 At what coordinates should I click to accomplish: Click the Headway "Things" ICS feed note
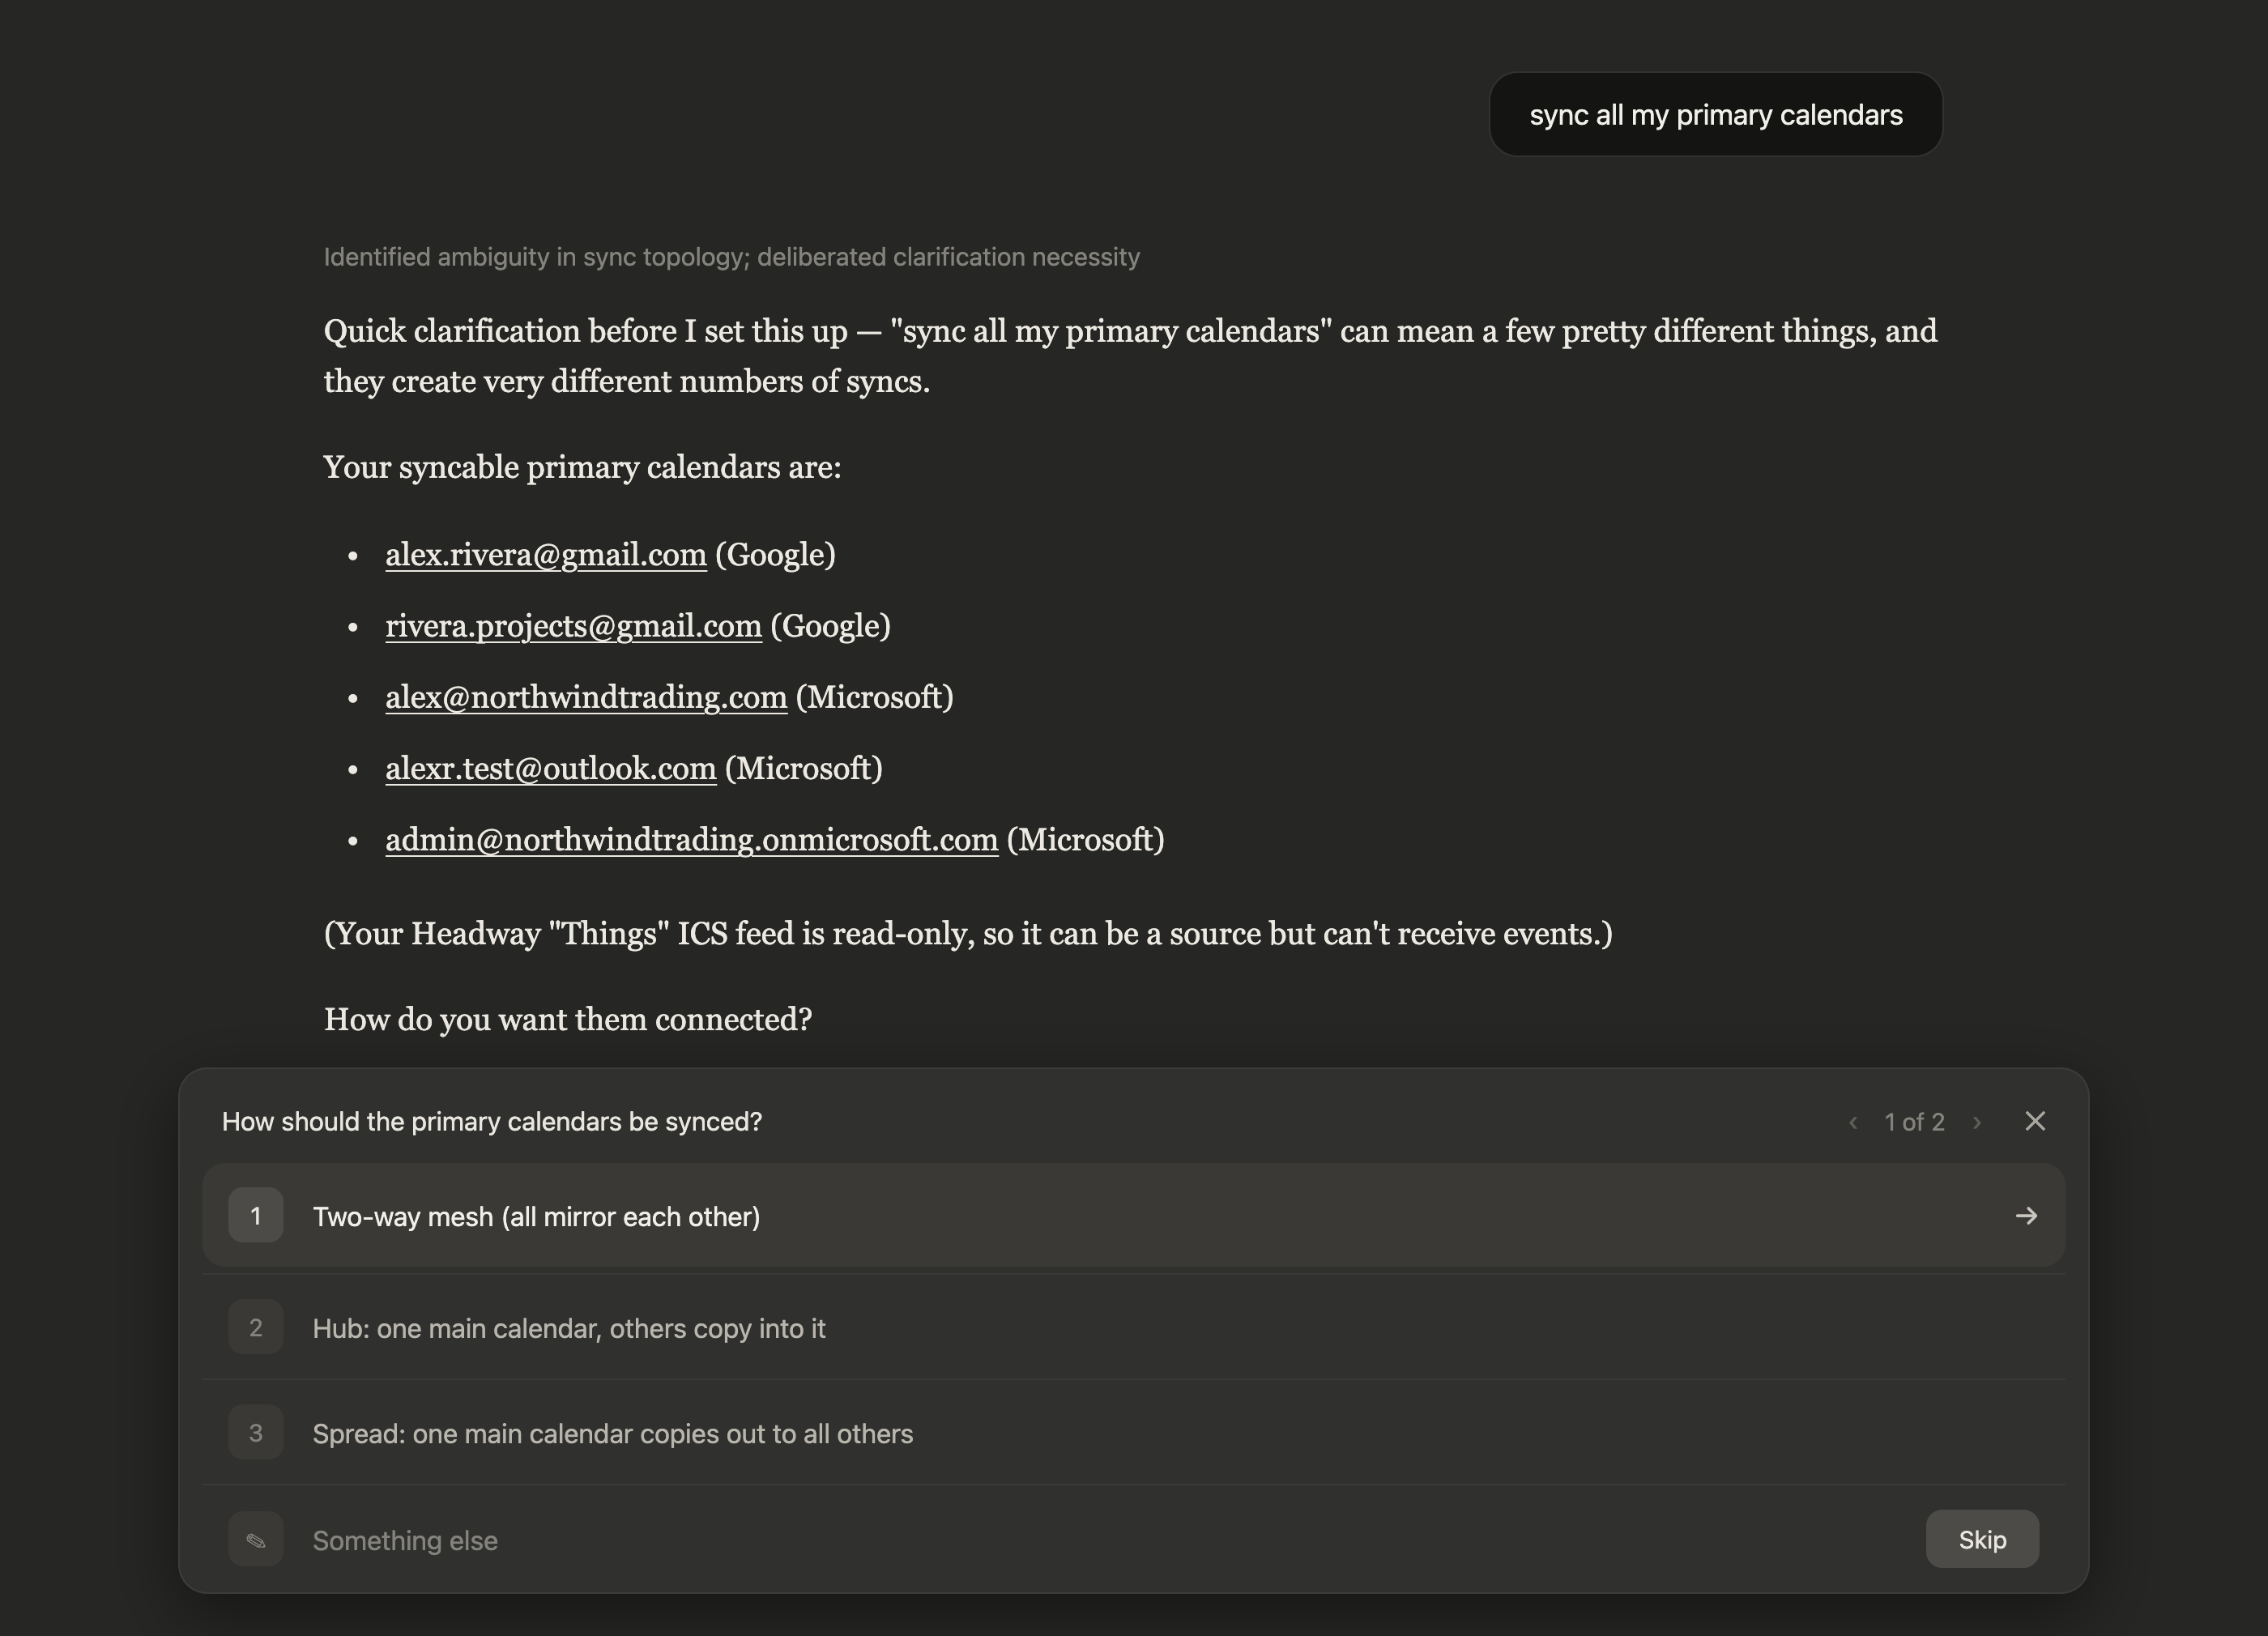pos(968,933)
